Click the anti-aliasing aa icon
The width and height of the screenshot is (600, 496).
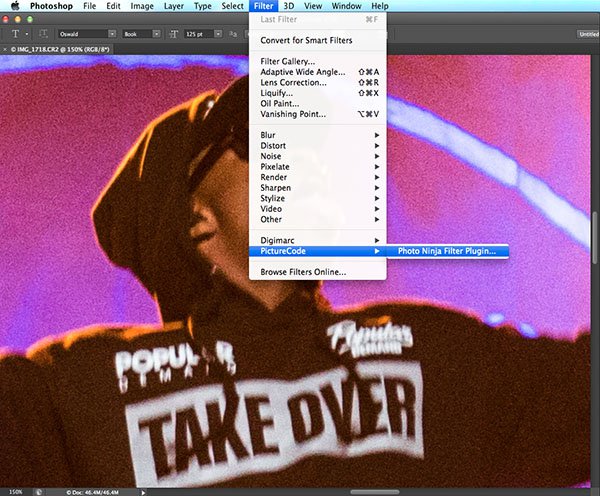point(233,34)
